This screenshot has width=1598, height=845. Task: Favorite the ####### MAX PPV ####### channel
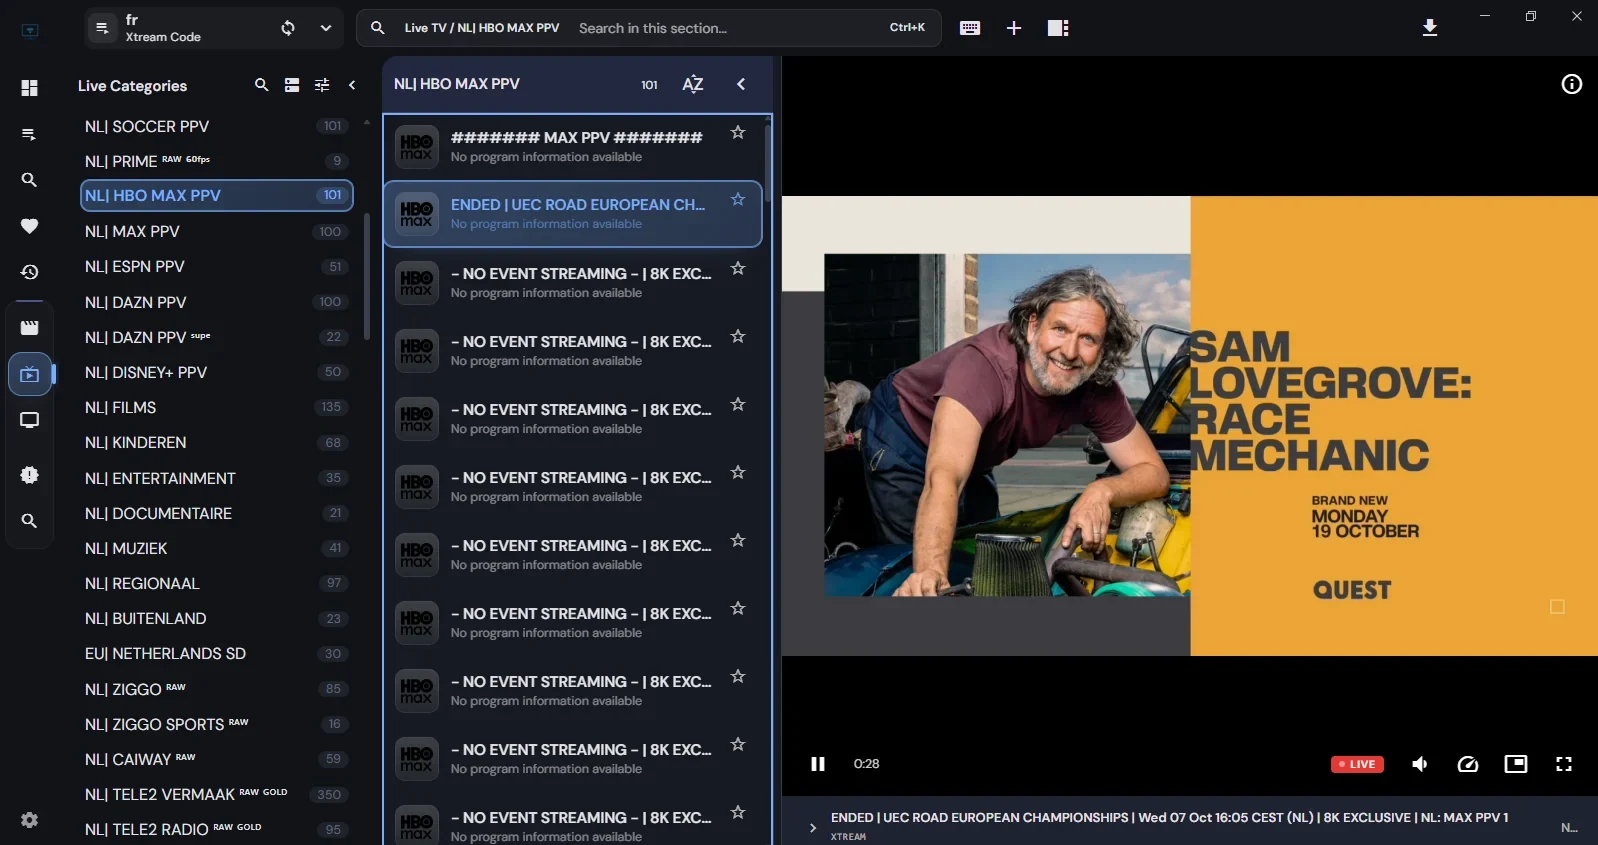tap(738, 132)
